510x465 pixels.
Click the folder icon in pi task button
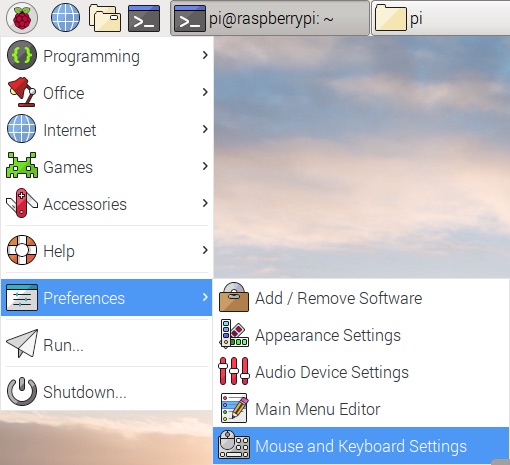point(391,18)
